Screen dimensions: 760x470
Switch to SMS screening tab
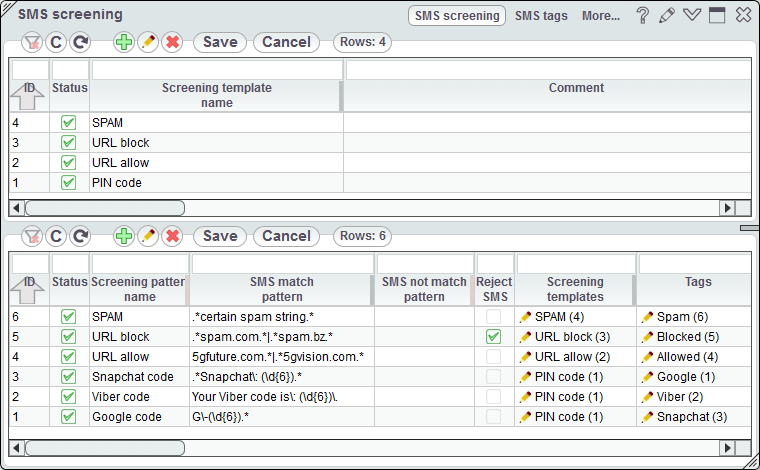click(457, 16)
